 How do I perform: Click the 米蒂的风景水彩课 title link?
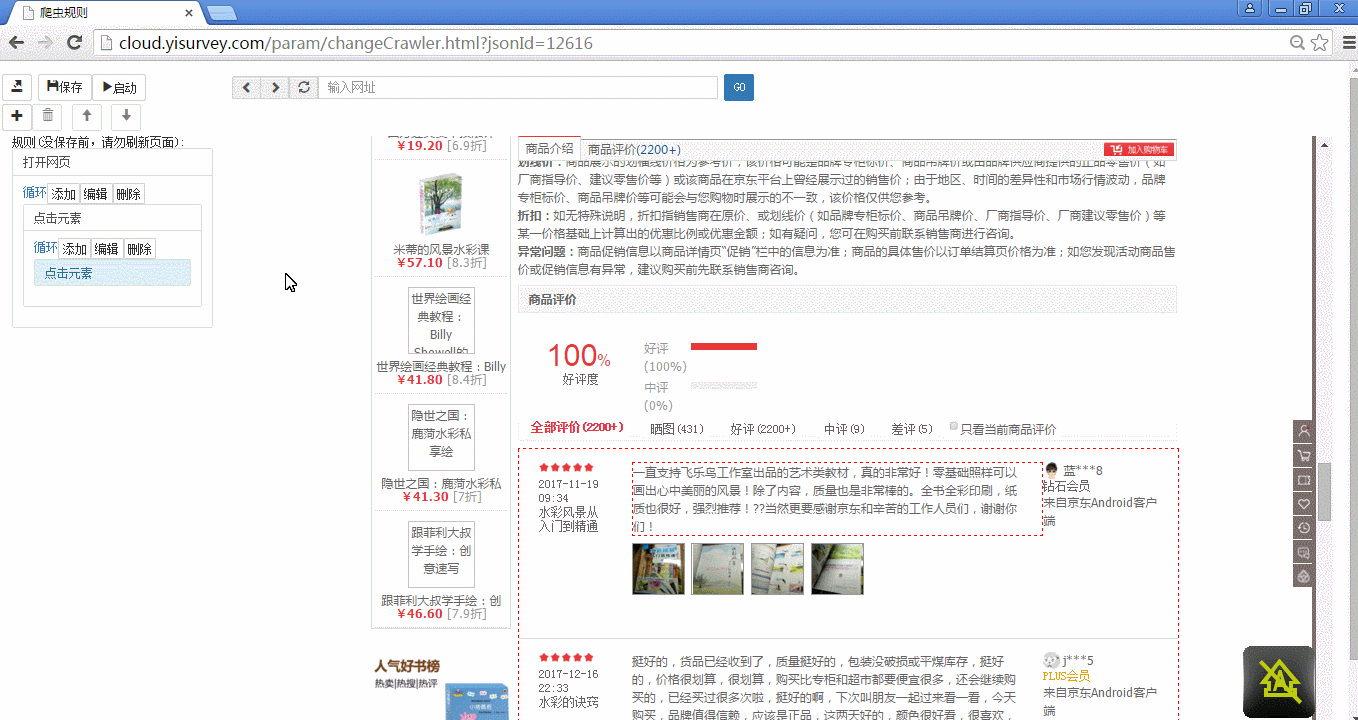click(x=441, y=249)
